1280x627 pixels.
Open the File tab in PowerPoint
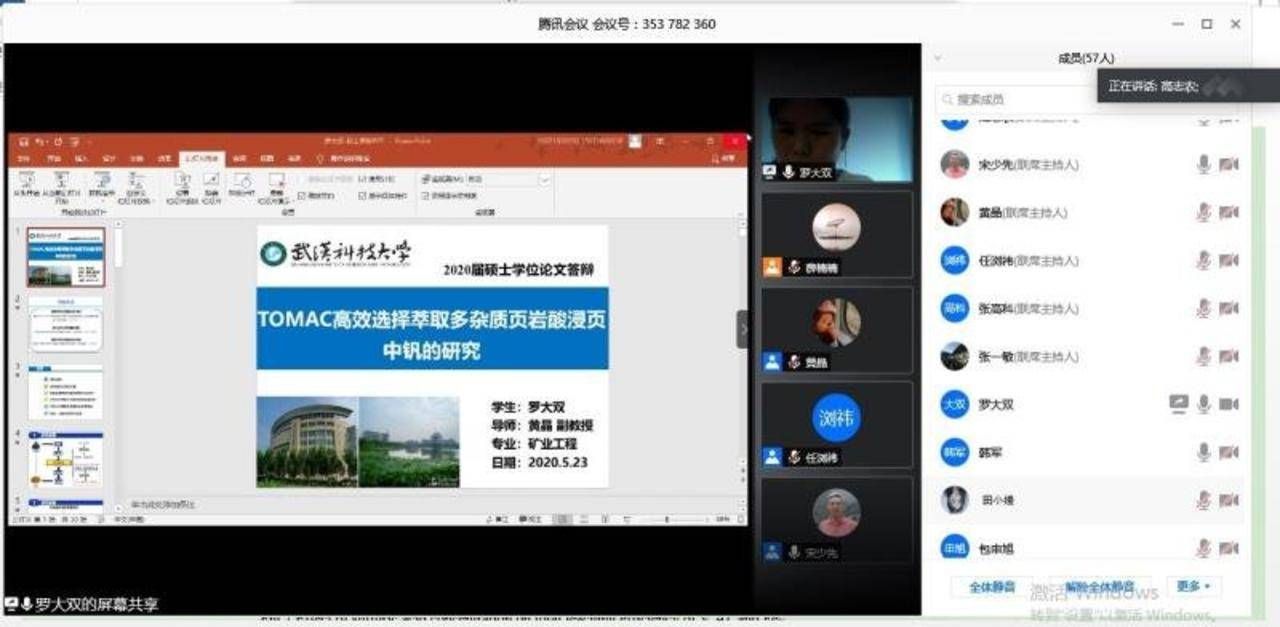tap(26, 159)
